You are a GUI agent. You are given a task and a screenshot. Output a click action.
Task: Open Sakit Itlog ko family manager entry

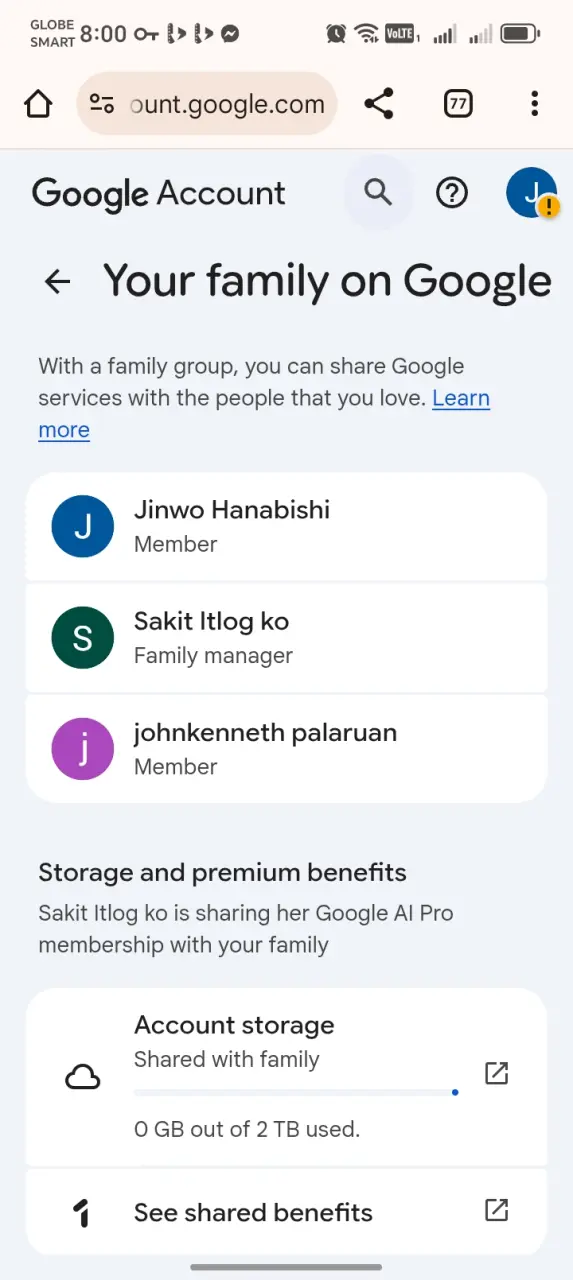[x=286, y=638]
